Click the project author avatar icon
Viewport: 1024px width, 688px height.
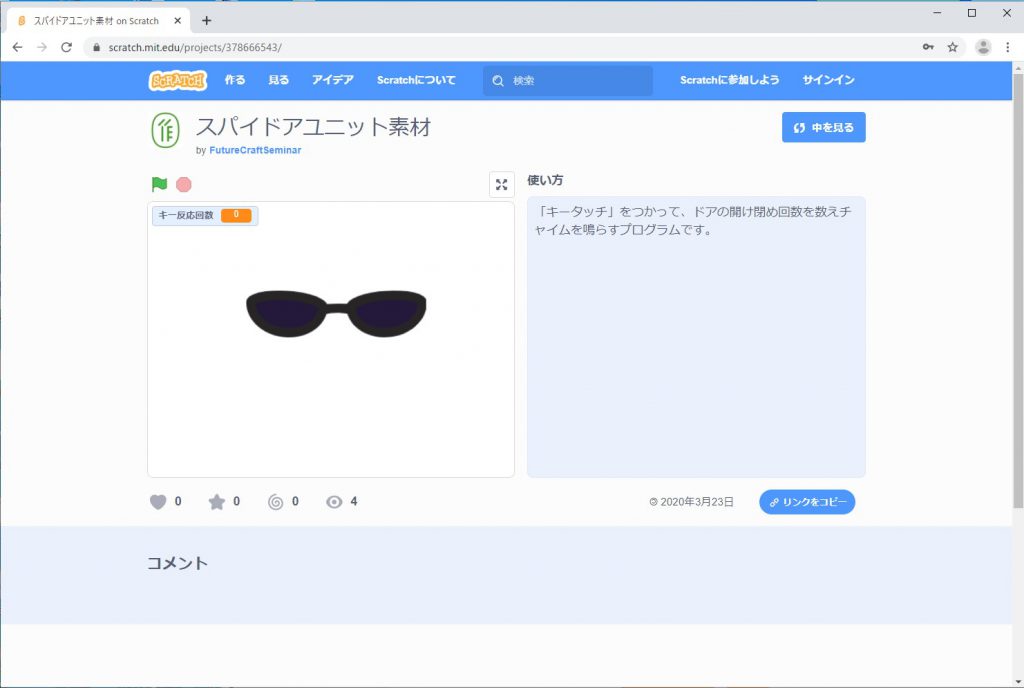pos(165,131)
